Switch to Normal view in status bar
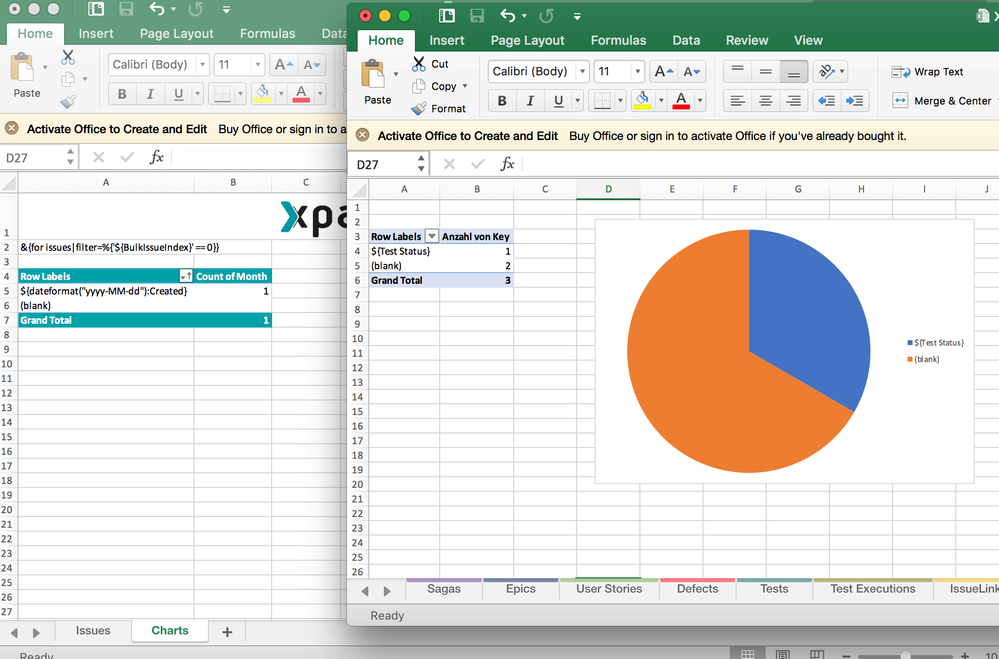This screenshot has width=999, height=659. (x=748, y=654)
